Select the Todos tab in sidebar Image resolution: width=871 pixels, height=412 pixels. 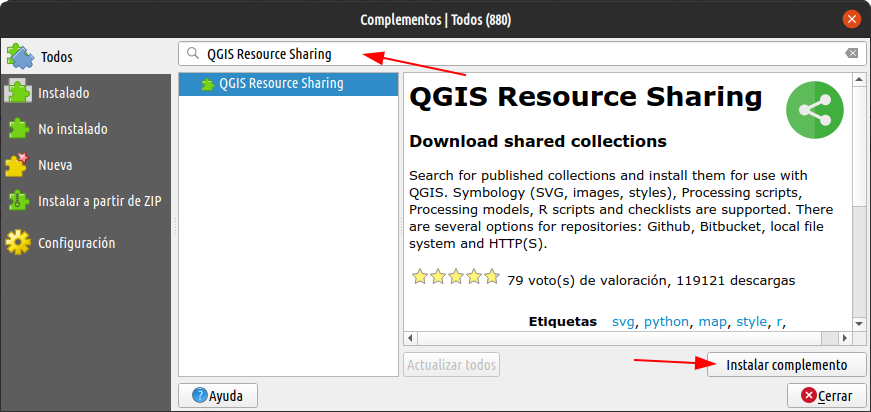click(56, 57)
